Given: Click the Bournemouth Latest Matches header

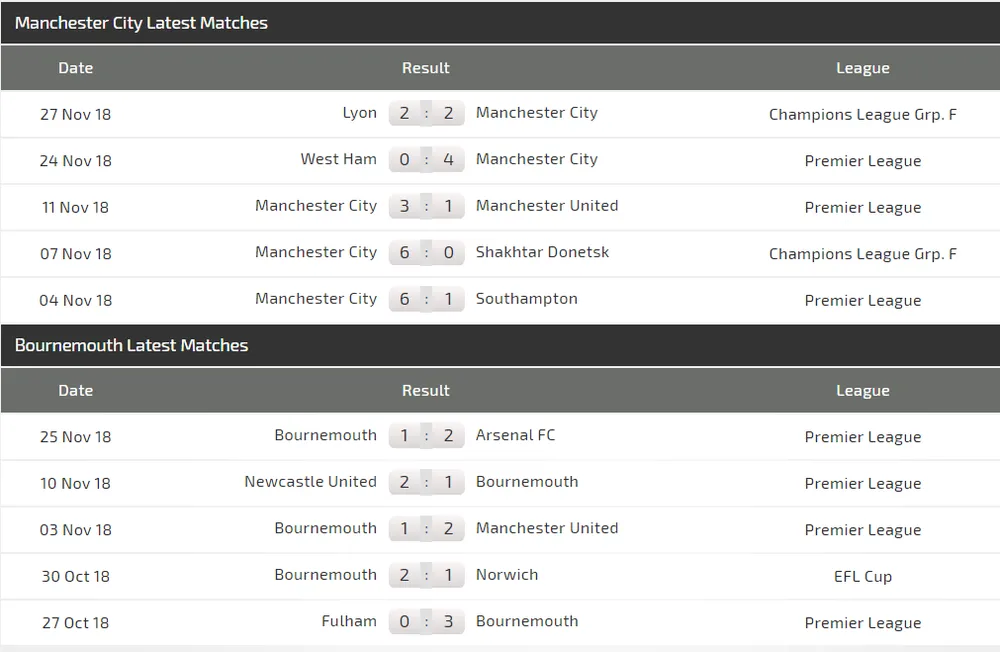Looking at the screenshot, I should tap(131, 345).
